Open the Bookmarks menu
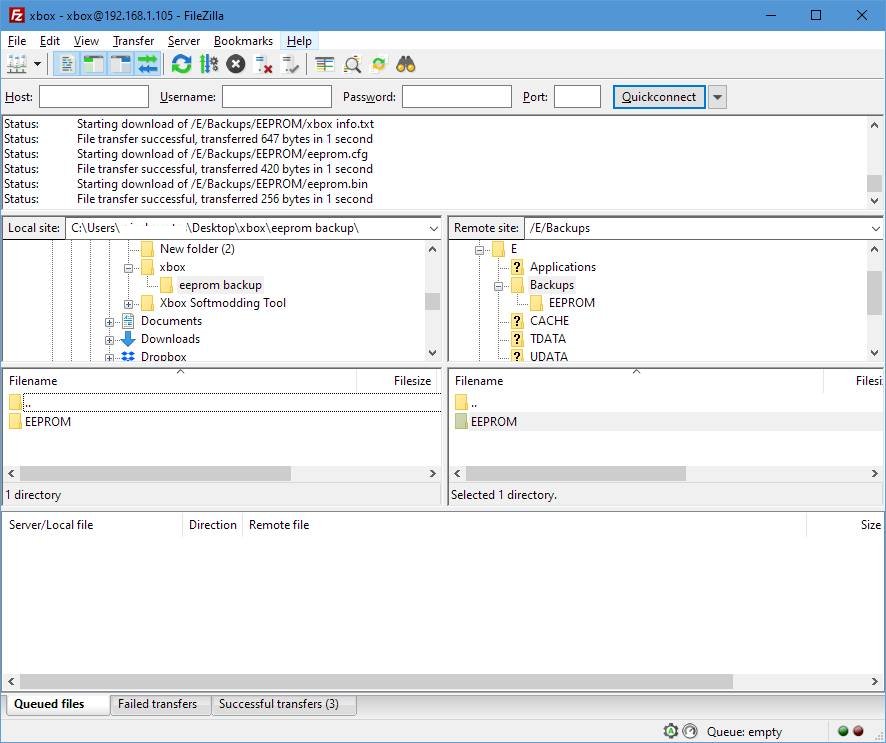Image resolution: width=886 pixels, height=743 pixels. tap(243, 41)
